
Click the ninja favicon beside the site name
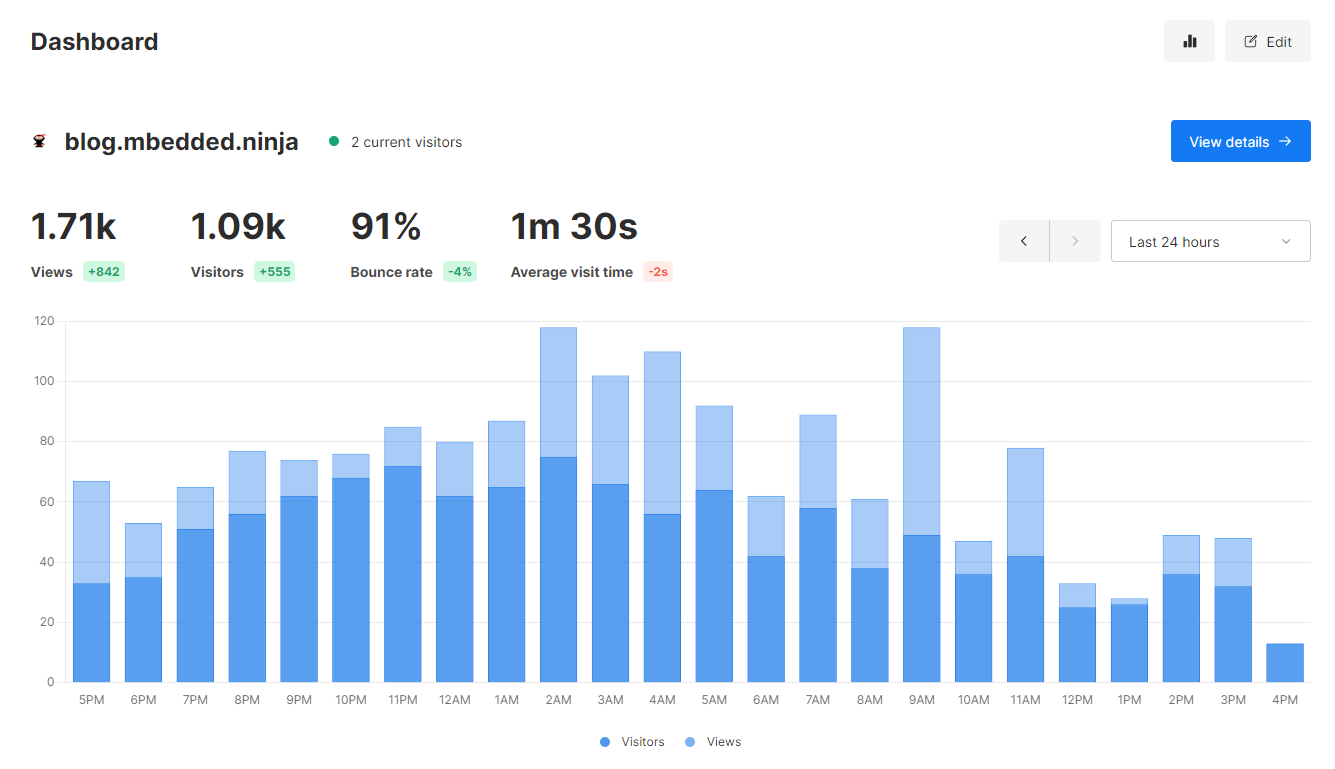[40, 142]
